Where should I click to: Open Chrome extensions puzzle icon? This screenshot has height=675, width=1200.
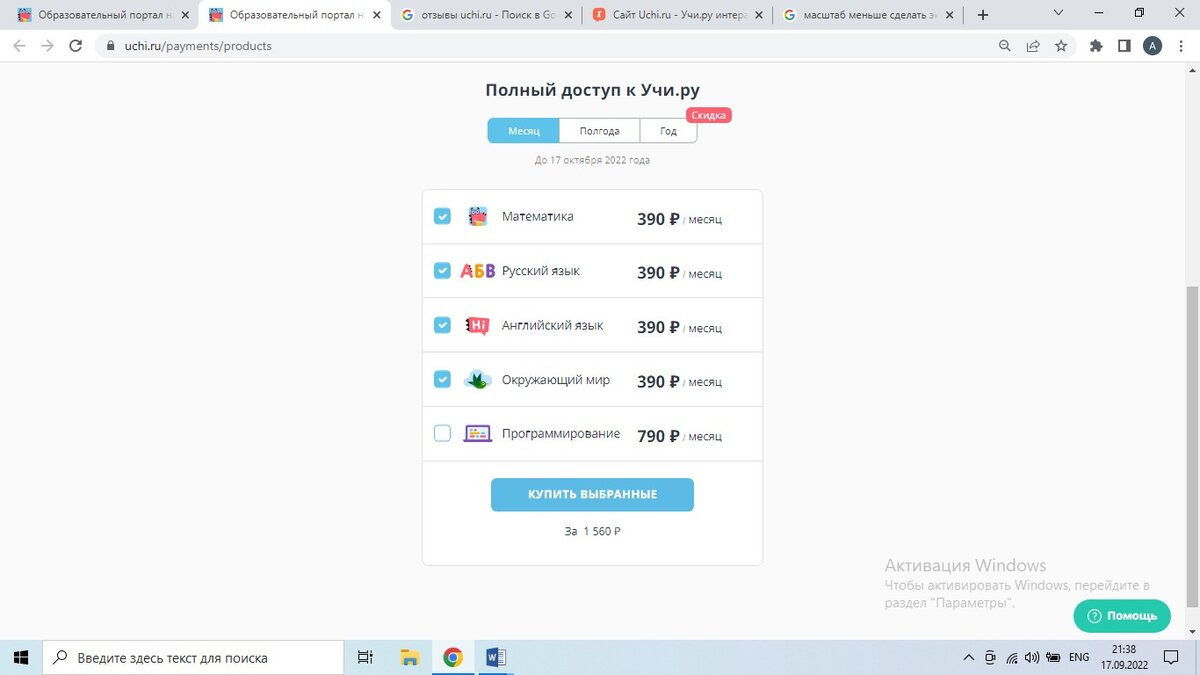tap(1096, 46)
